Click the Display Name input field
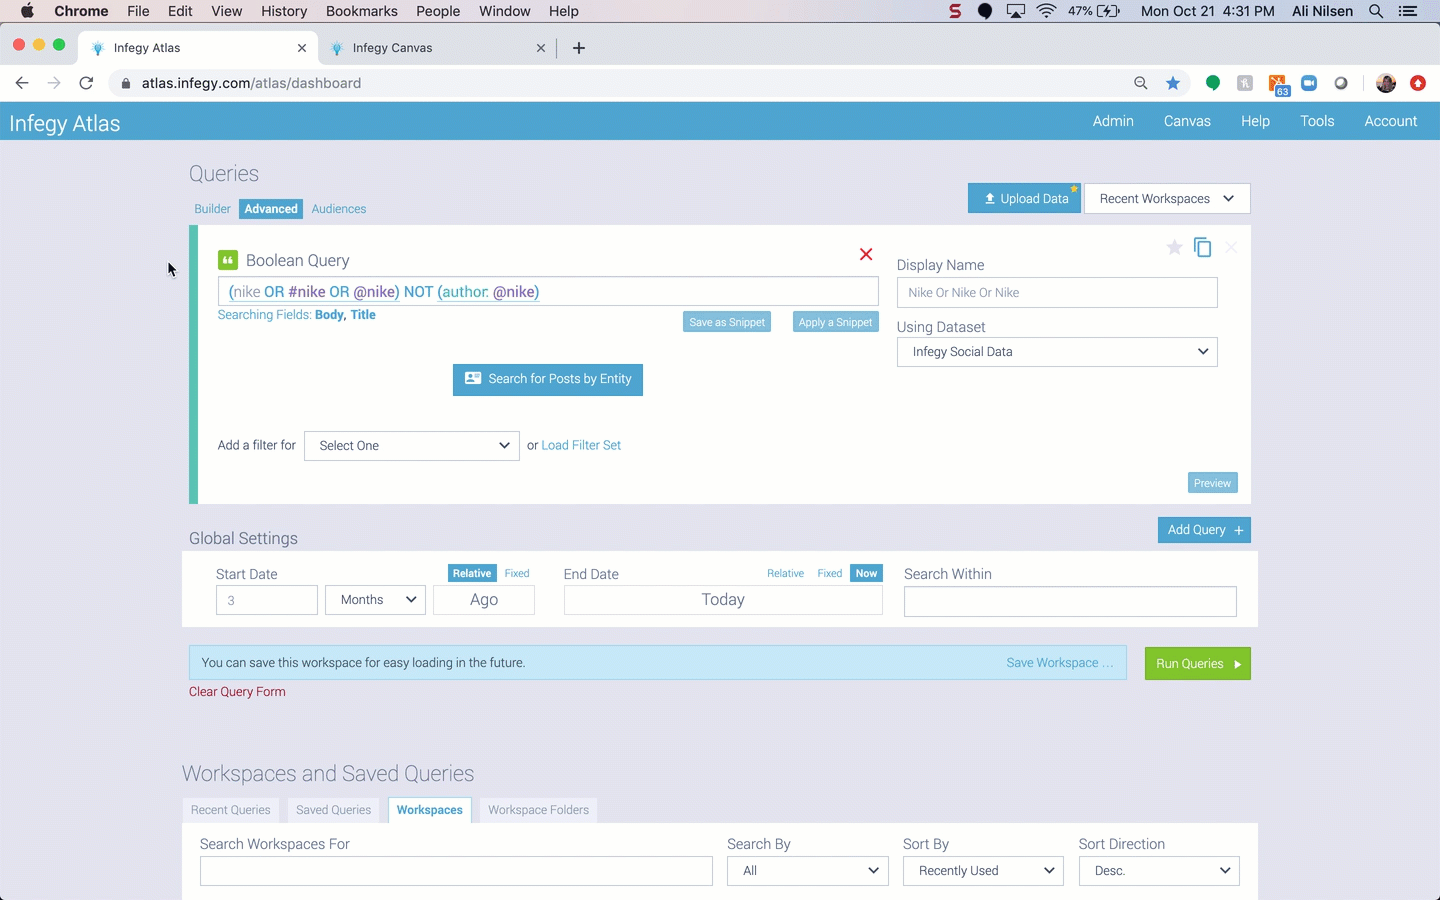Screen dimensions: 1440x900 [1056, 293]
